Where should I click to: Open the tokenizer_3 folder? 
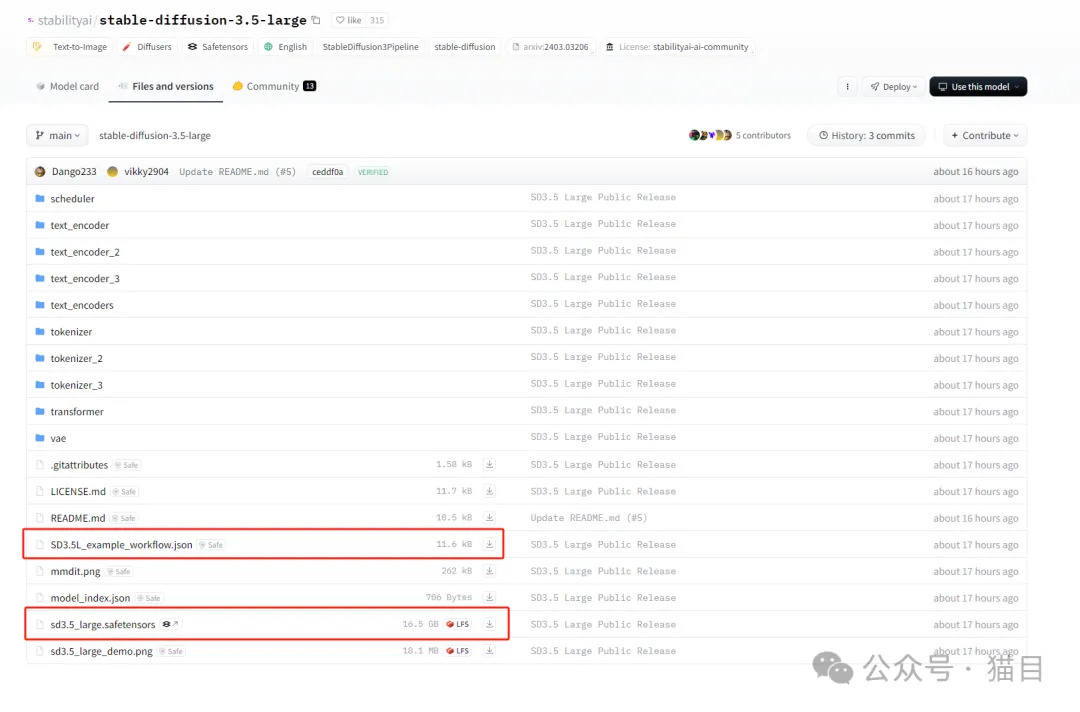point(76,385)
